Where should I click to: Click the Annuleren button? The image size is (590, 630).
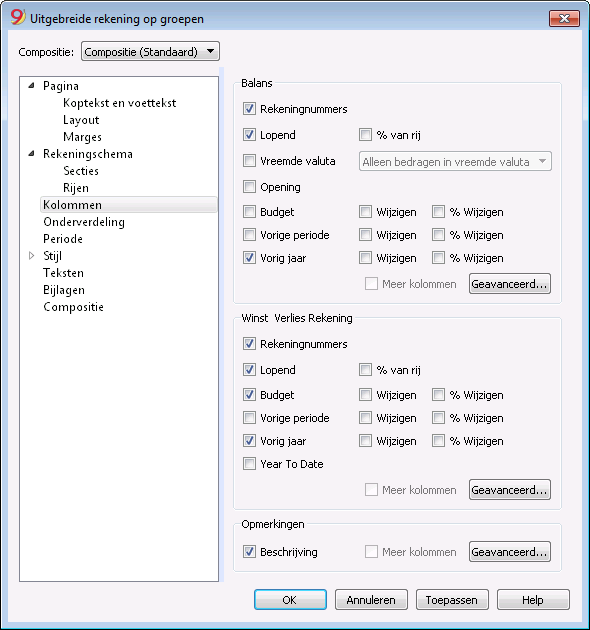pos(371,599)
